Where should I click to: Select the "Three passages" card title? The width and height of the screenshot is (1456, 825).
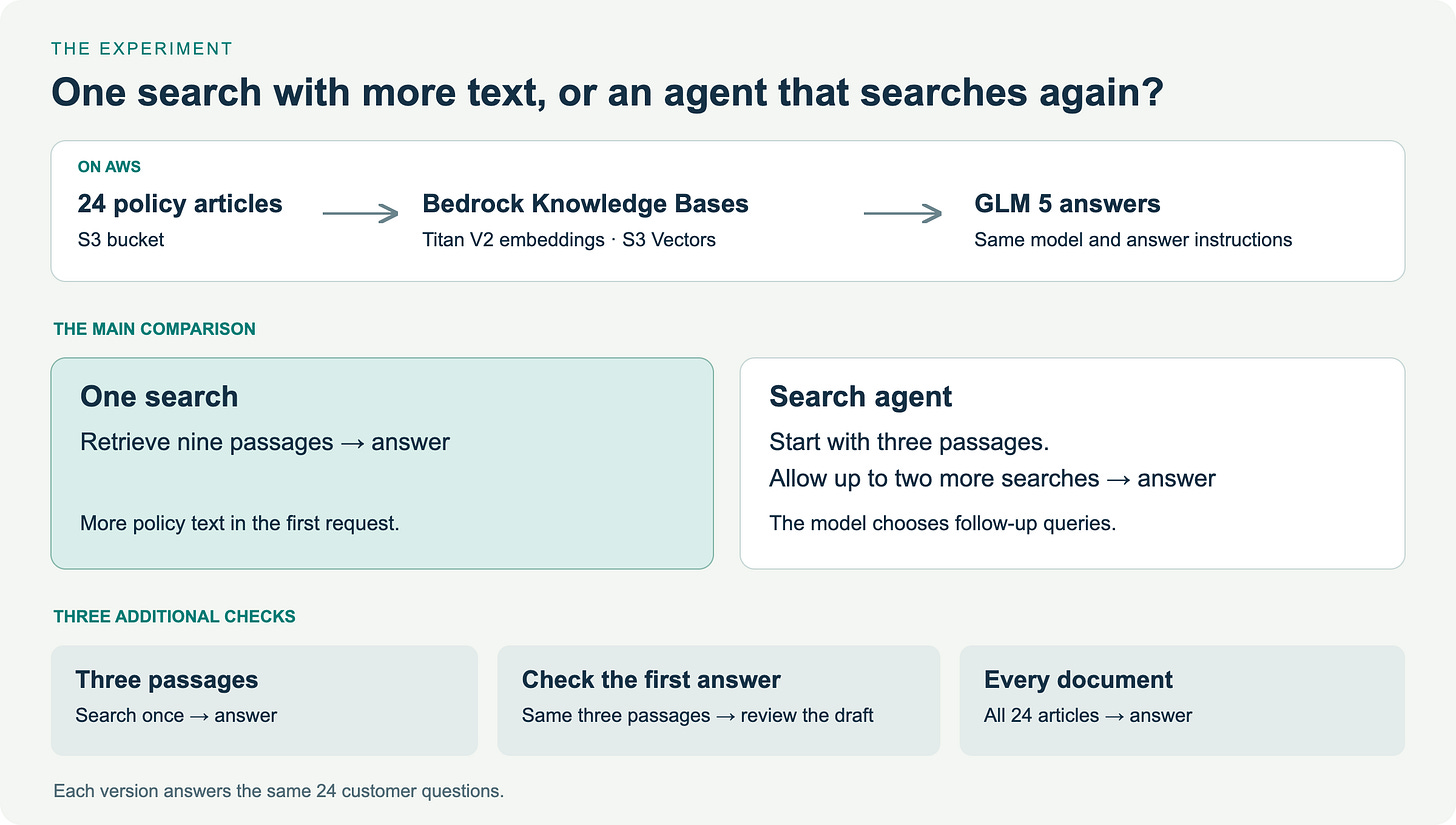tap(167, 680)
